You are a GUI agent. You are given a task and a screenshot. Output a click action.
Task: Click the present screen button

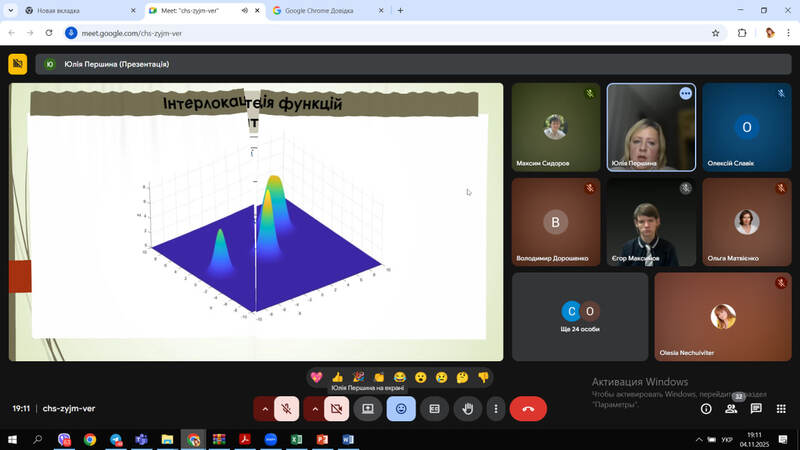pos(367,408)
